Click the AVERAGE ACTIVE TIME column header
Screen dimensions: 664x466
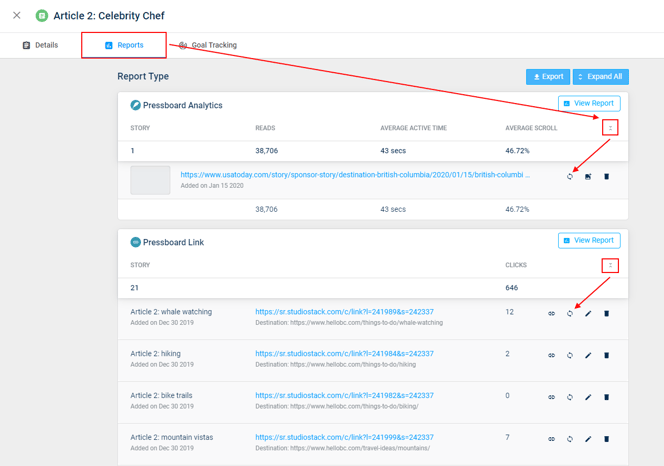click(x=413, y=128)
